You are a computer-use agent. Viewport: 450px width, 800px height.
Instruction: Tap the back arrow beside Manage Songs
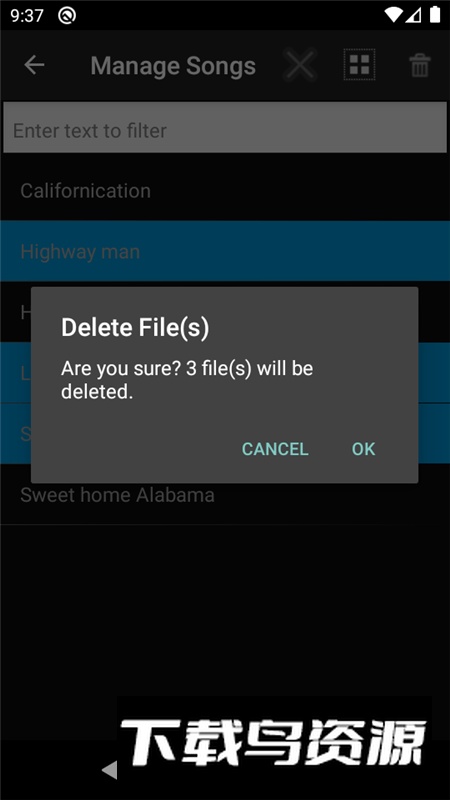tap(34, 65)
